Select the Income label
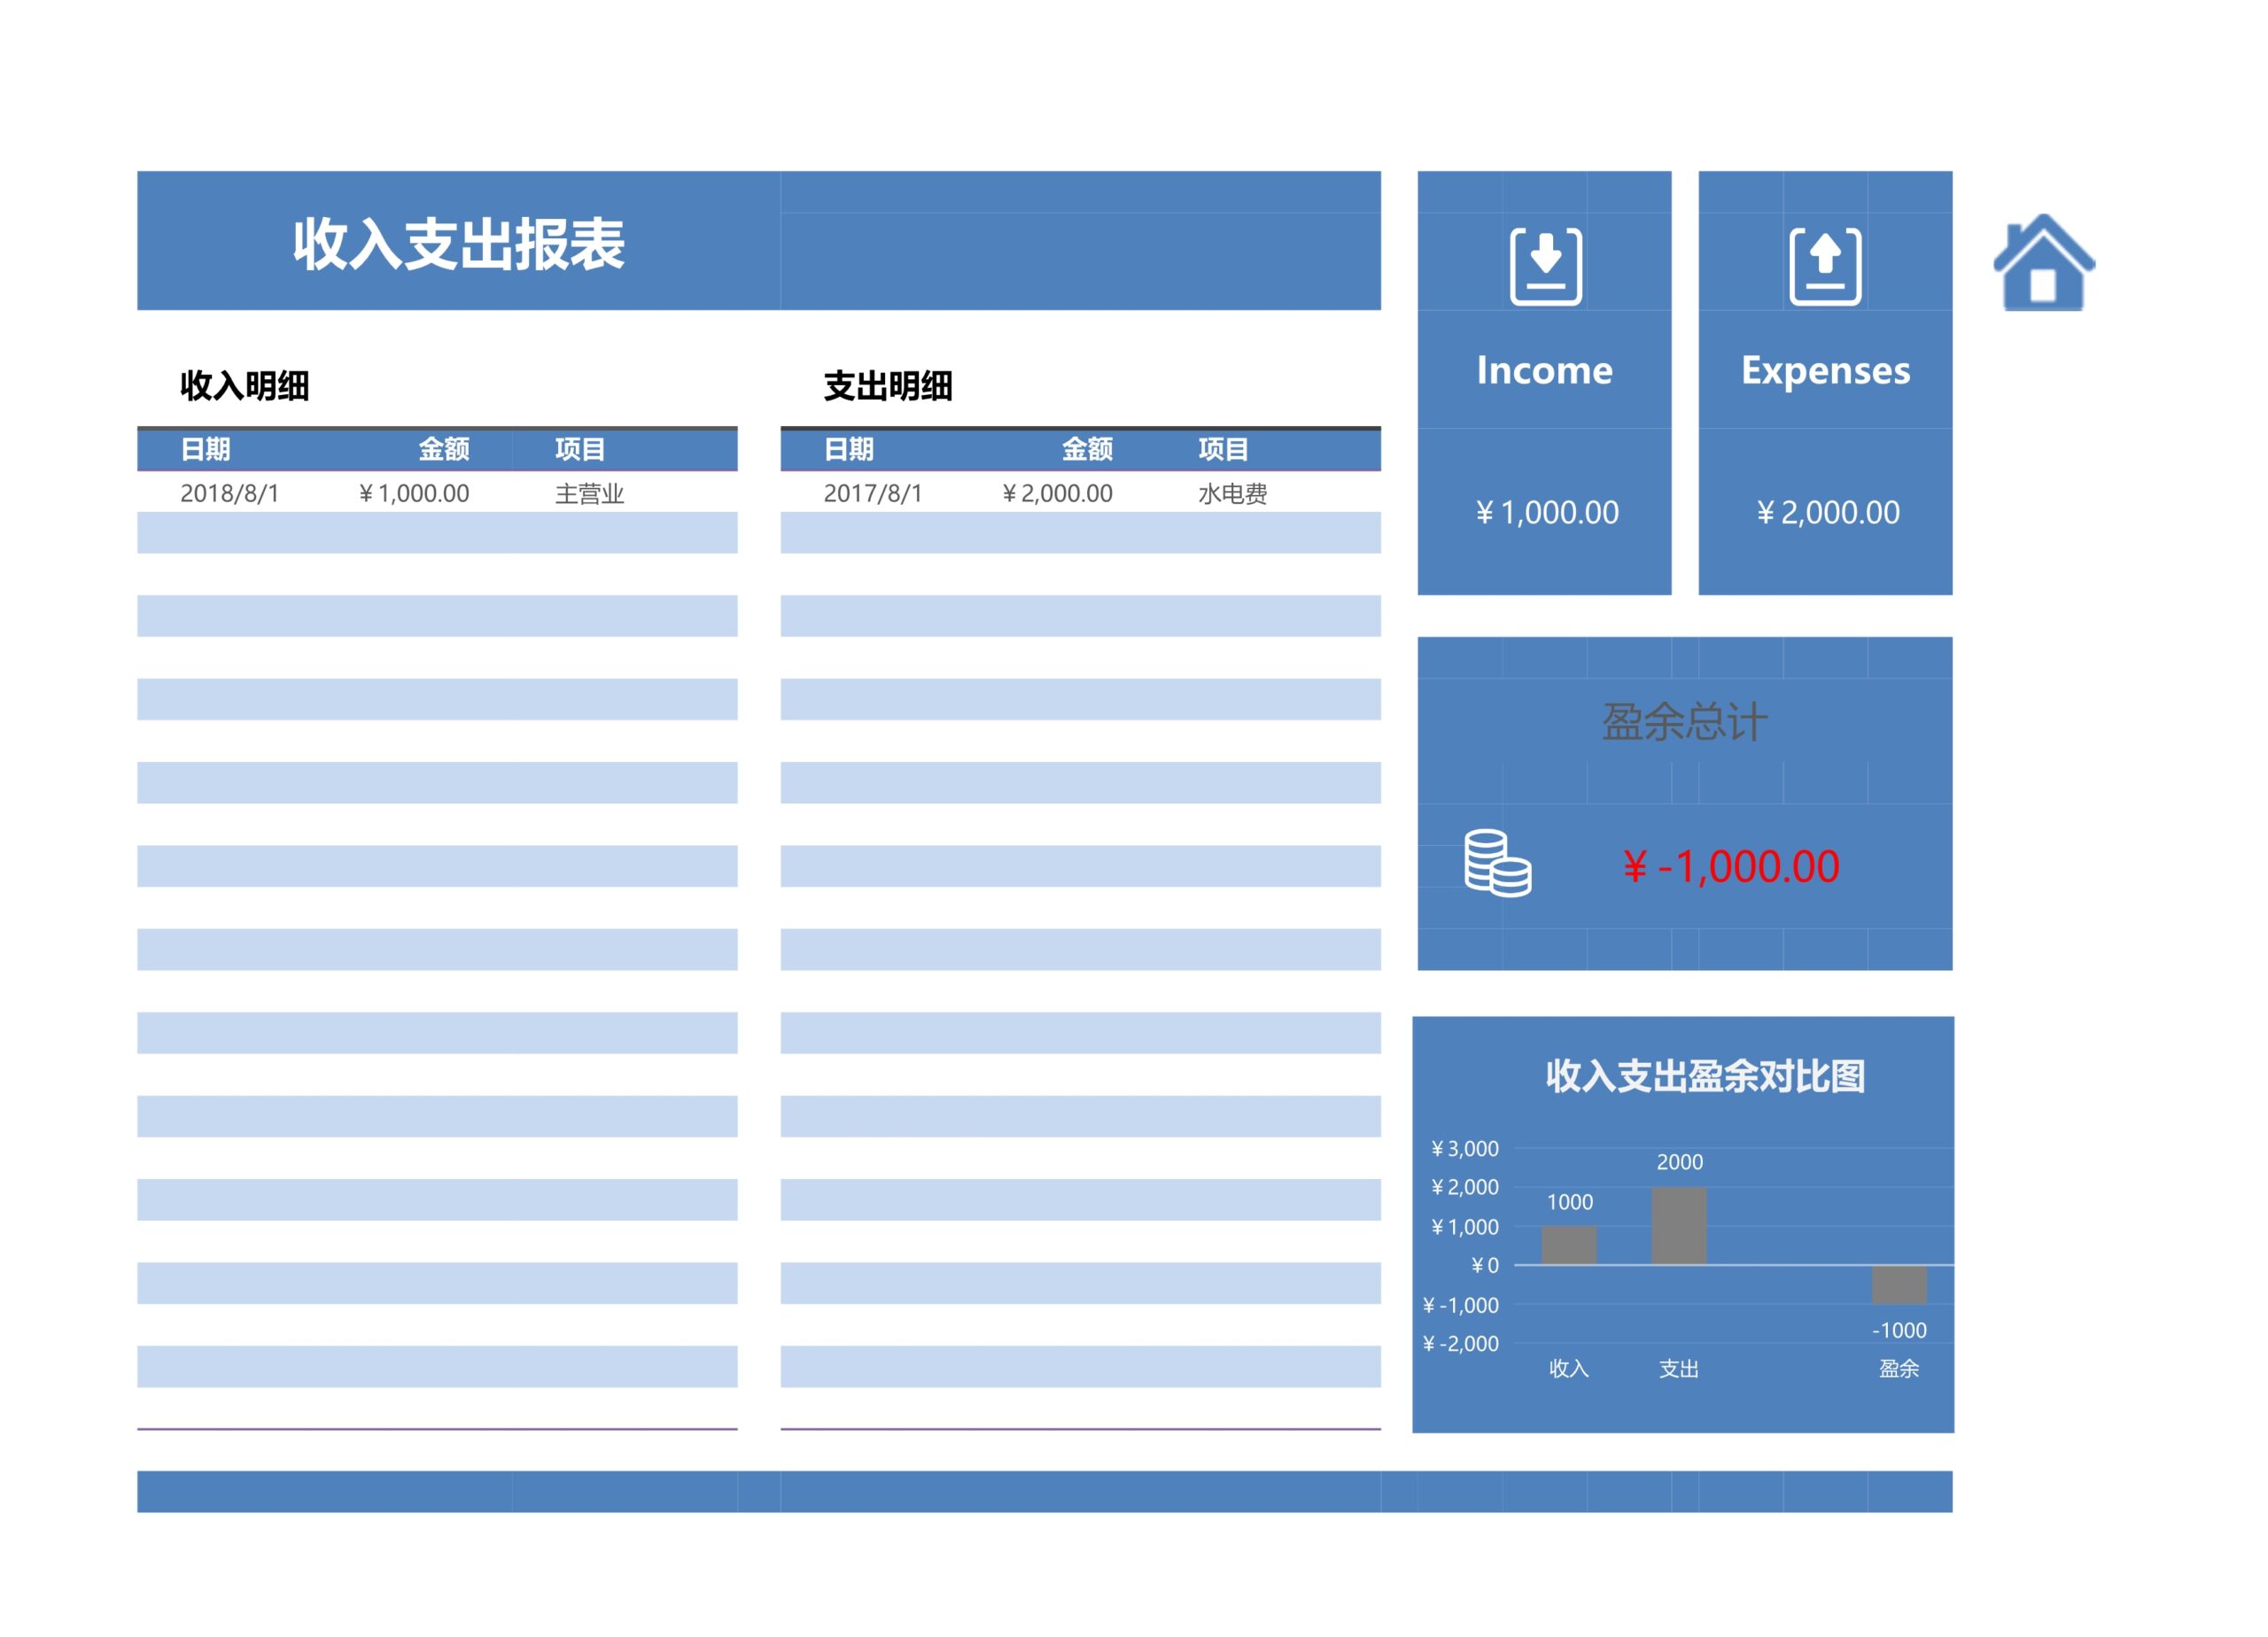 [1544, 370]
